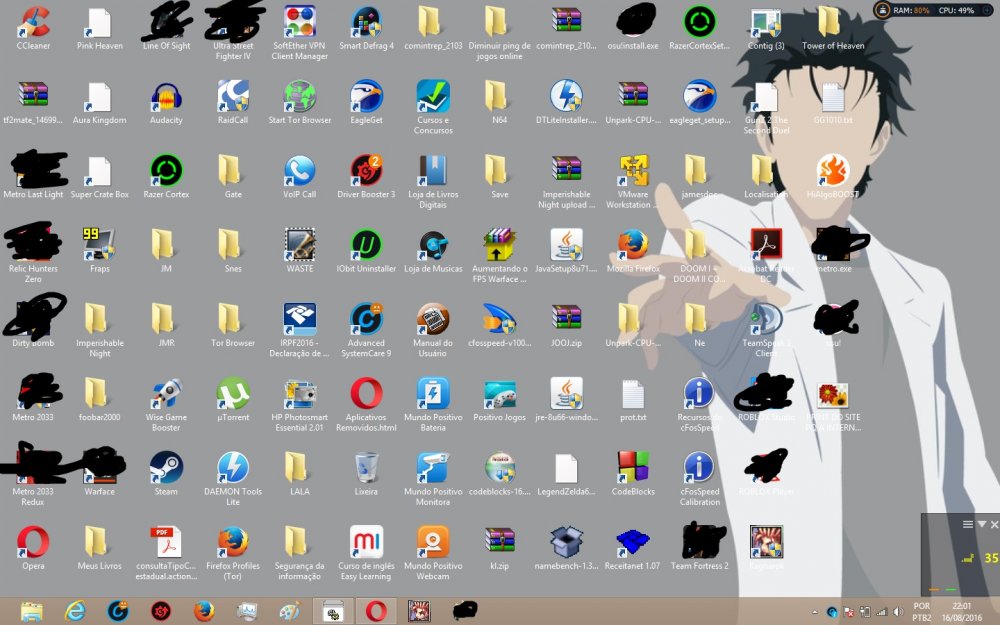
Task: Open the Lixeira recycle bin
Action: (366, 467)
